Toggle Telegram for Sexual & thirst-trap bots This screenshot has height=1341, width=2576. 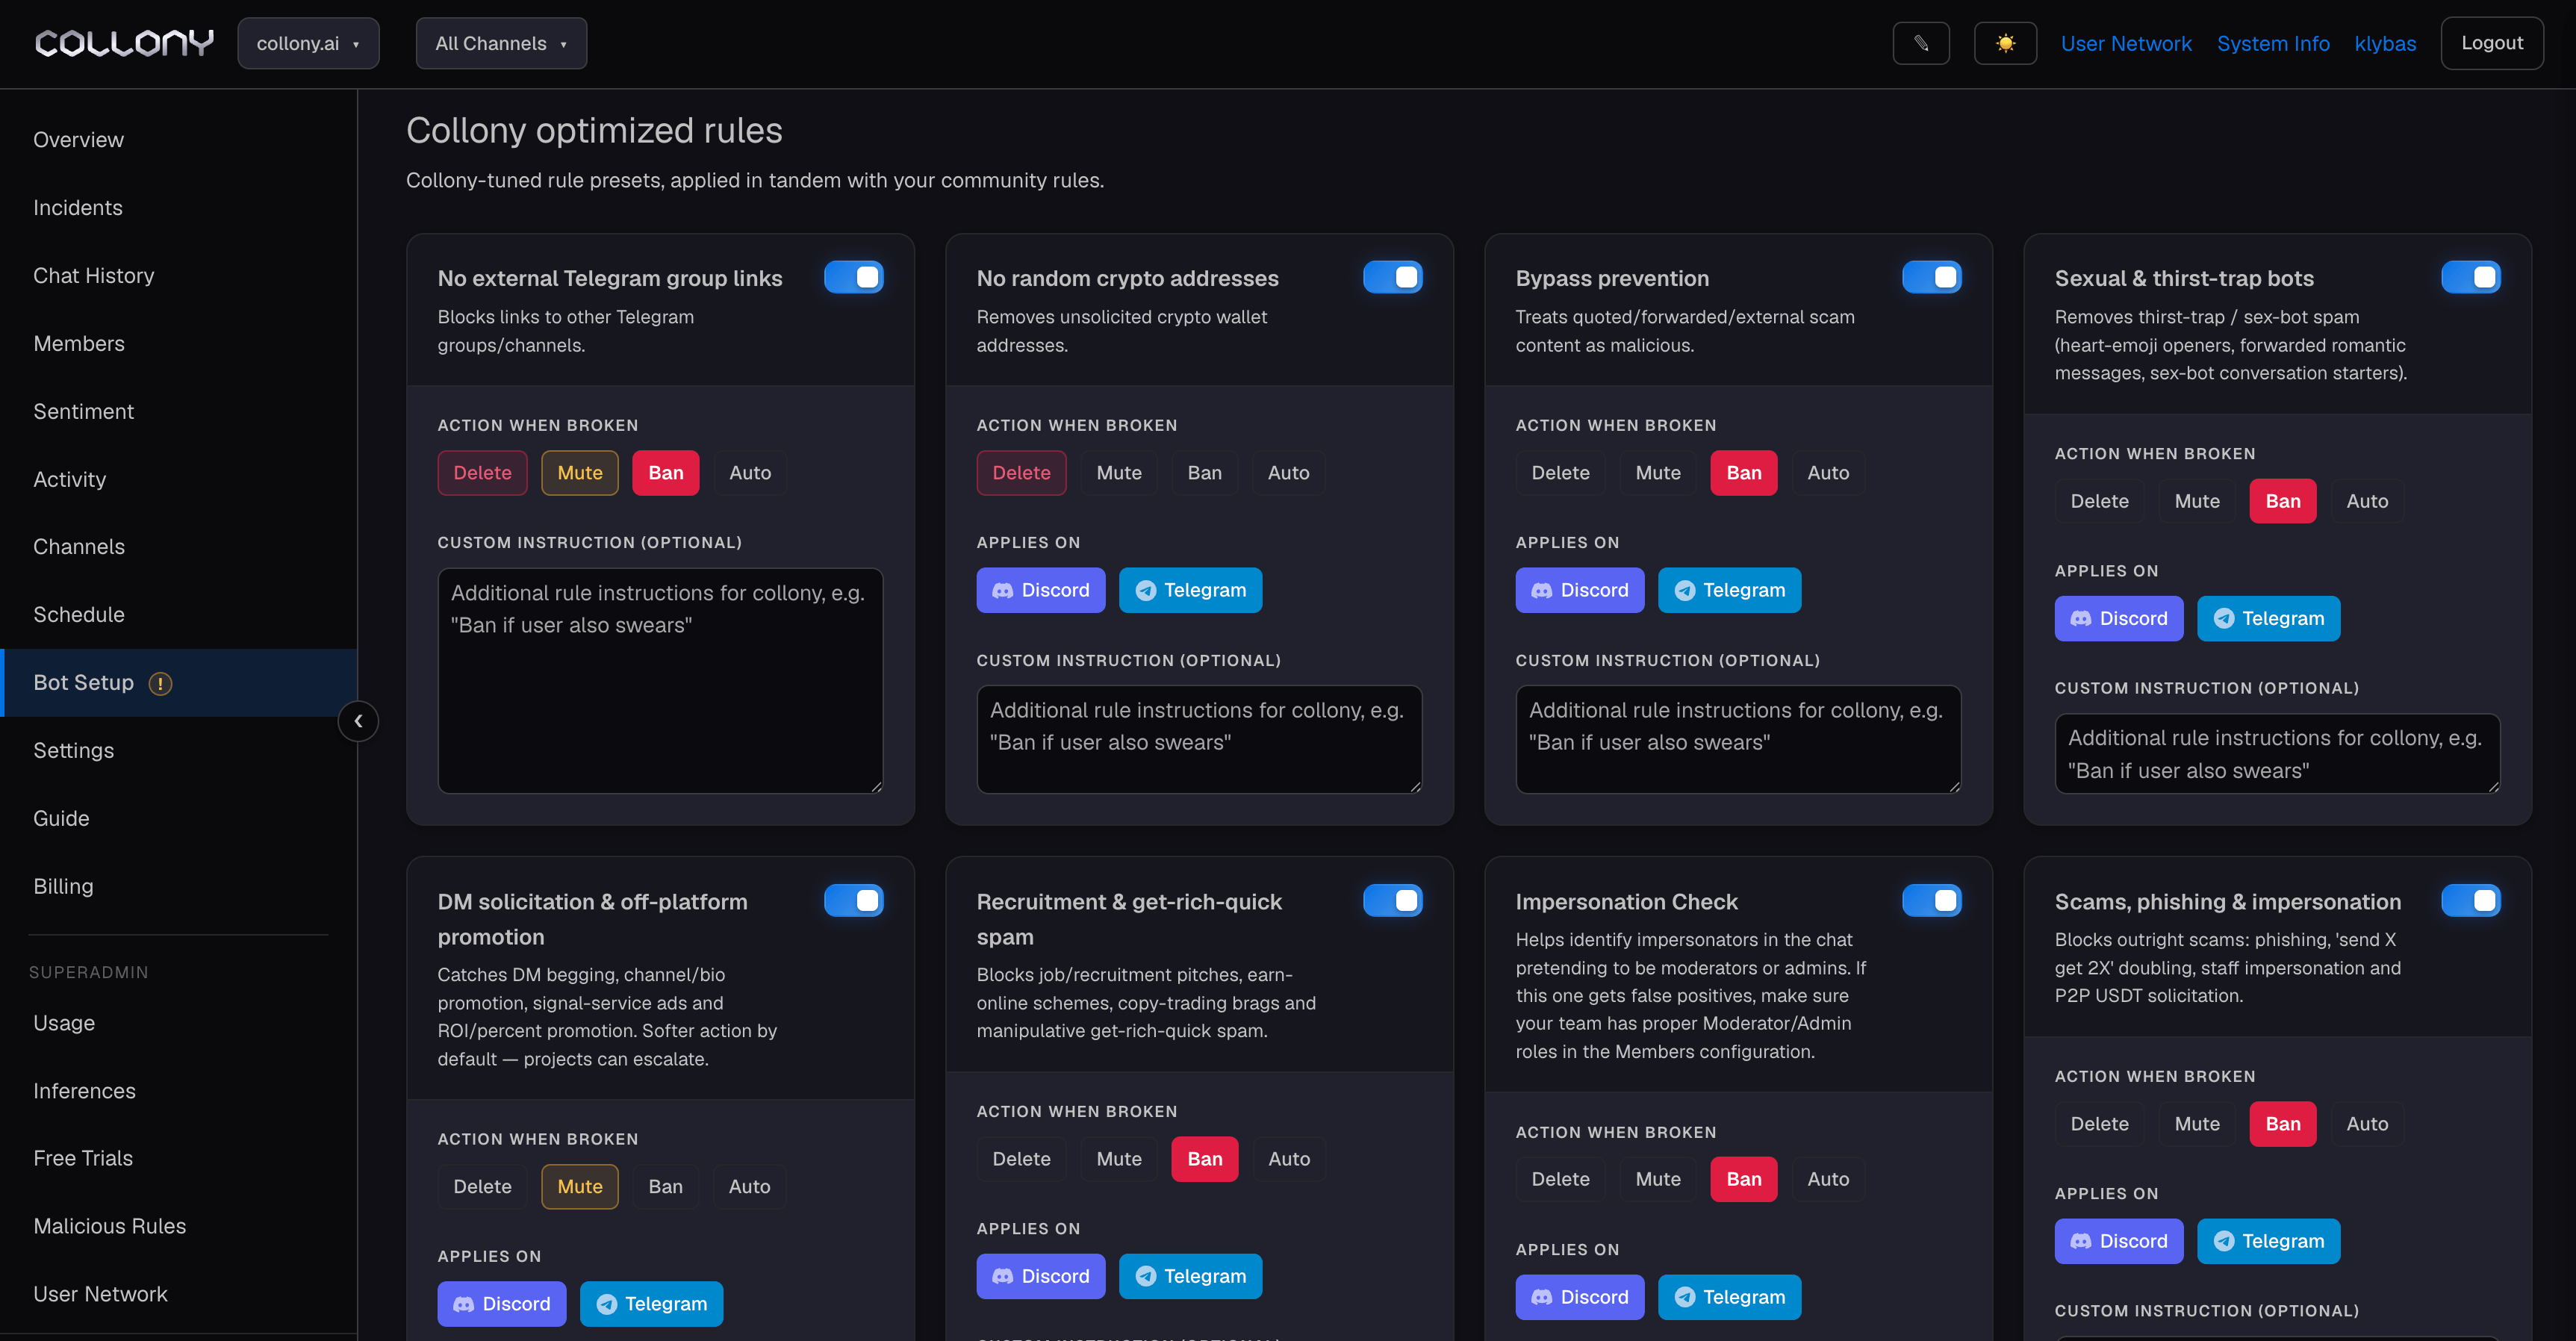[2268, 618]
